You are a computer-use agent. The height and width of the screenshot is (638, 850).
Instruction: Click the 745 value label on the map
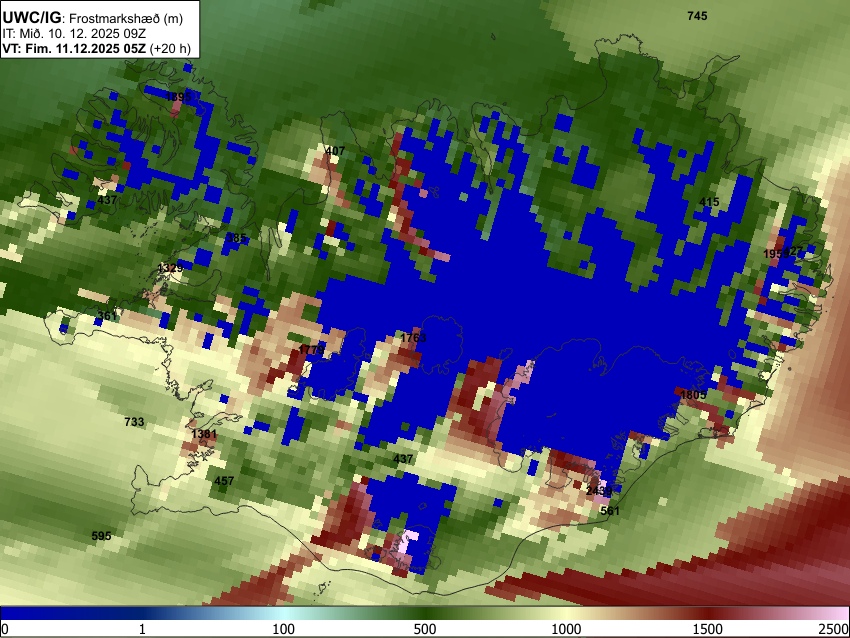pyautogui.click(x=697, y=16)
